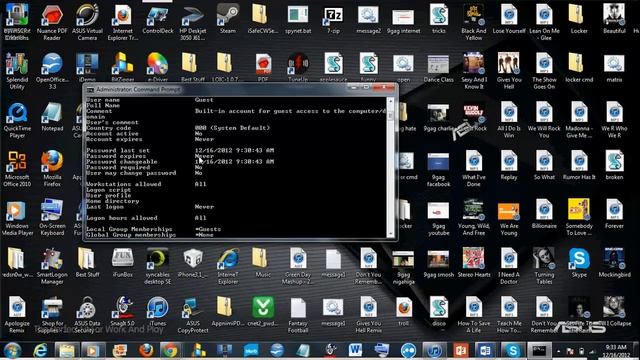Select the Skype desktop shortcut
The height and width of the screenshot is (360, 640).
579,263
